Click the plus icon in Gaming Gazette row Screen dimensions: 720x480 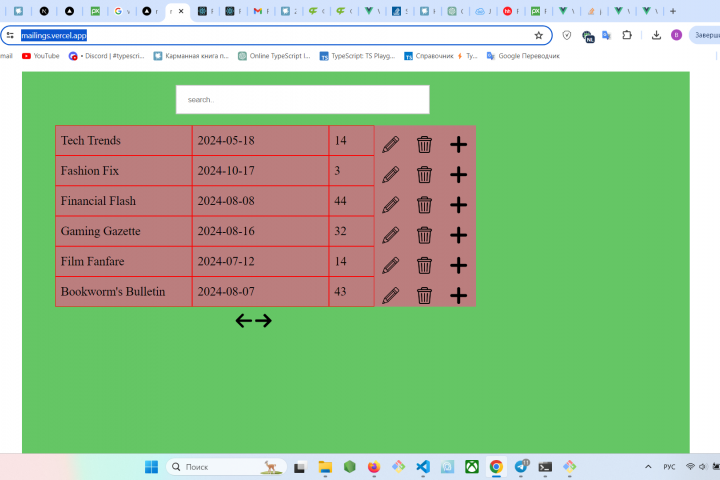tap(458, 235)
